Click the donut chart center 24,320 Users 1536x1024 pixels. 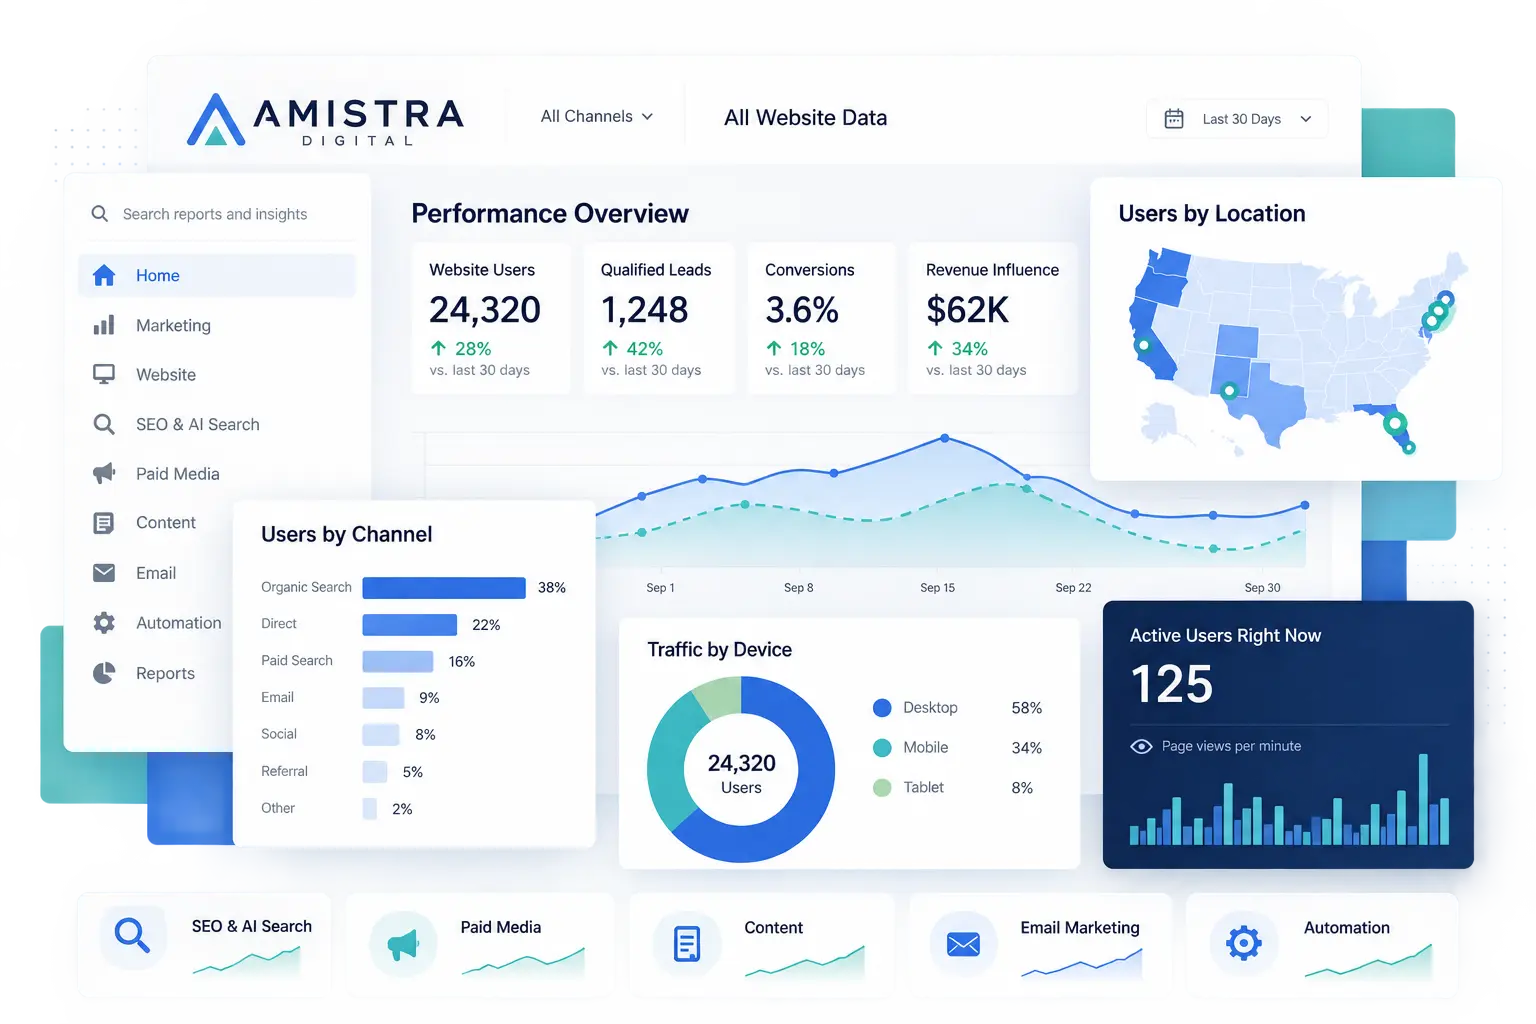point(741,773)
